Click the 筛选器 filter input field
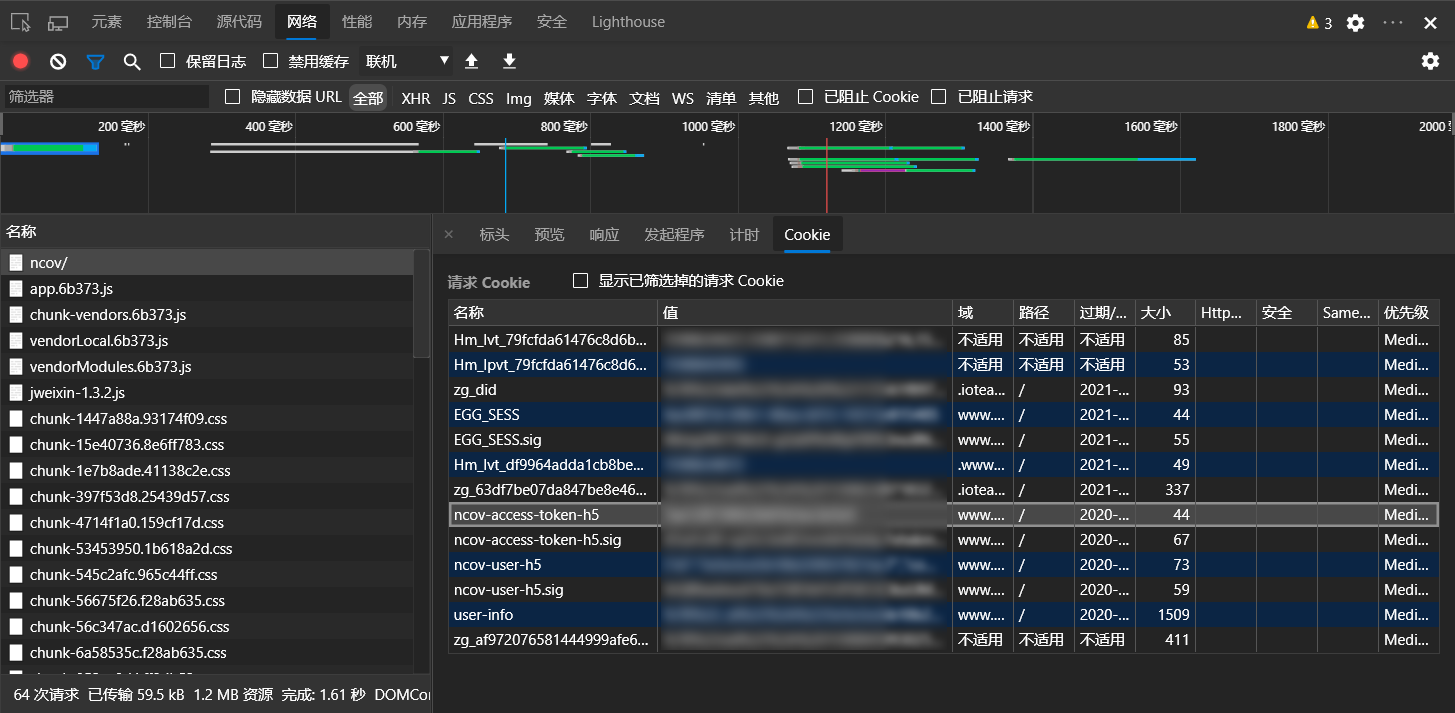The height and width of the screenshot is (713, 1455). (x=105, y=97)
